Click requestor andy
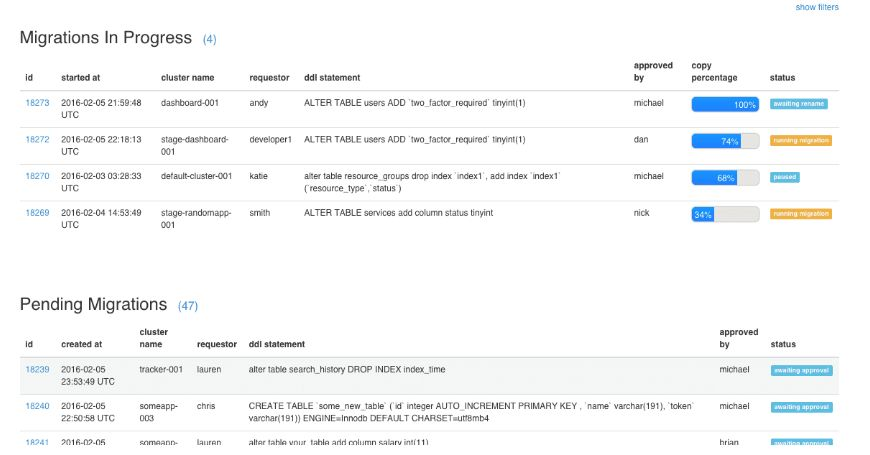The height and width of the screenshot is (455, 870). (x=259, y=103)
